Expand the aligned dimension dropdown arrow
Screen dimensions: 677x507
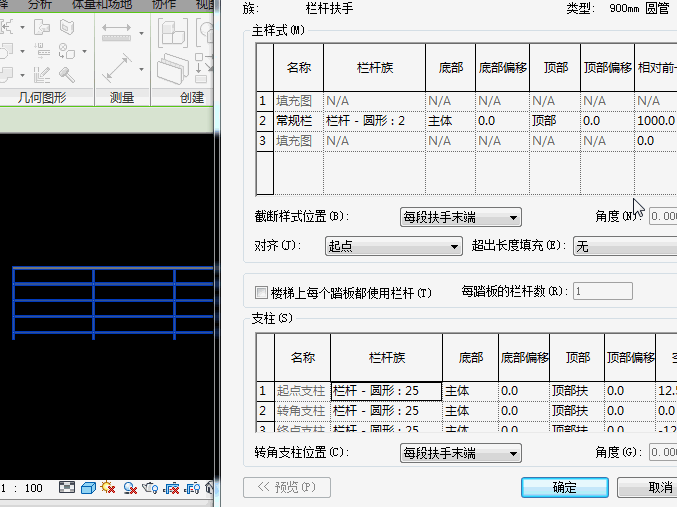click(x=141, y=69)
